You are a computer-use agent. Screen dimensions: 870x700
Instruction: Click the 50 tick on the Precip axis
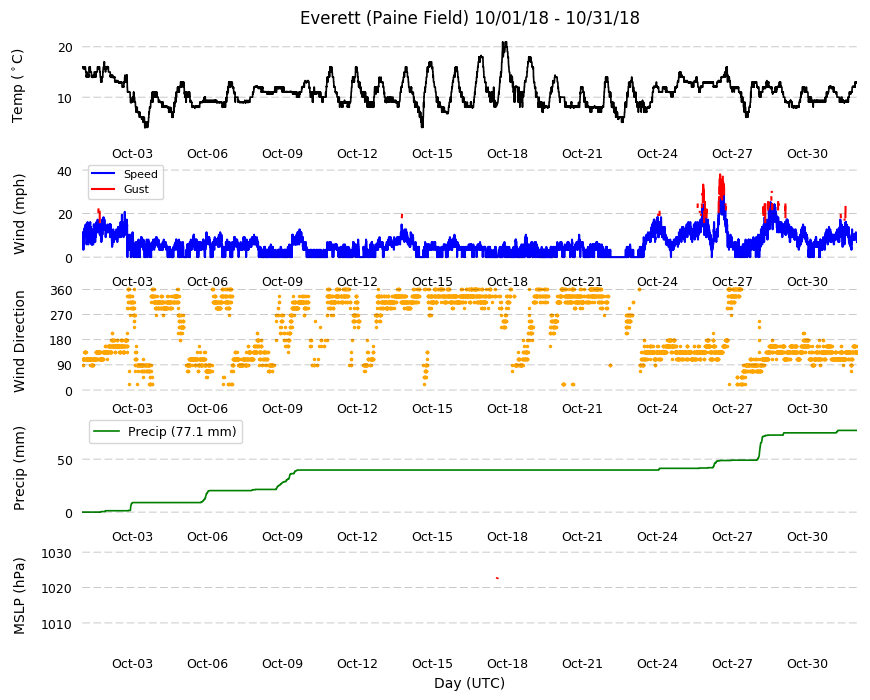[x=65, y=460]
